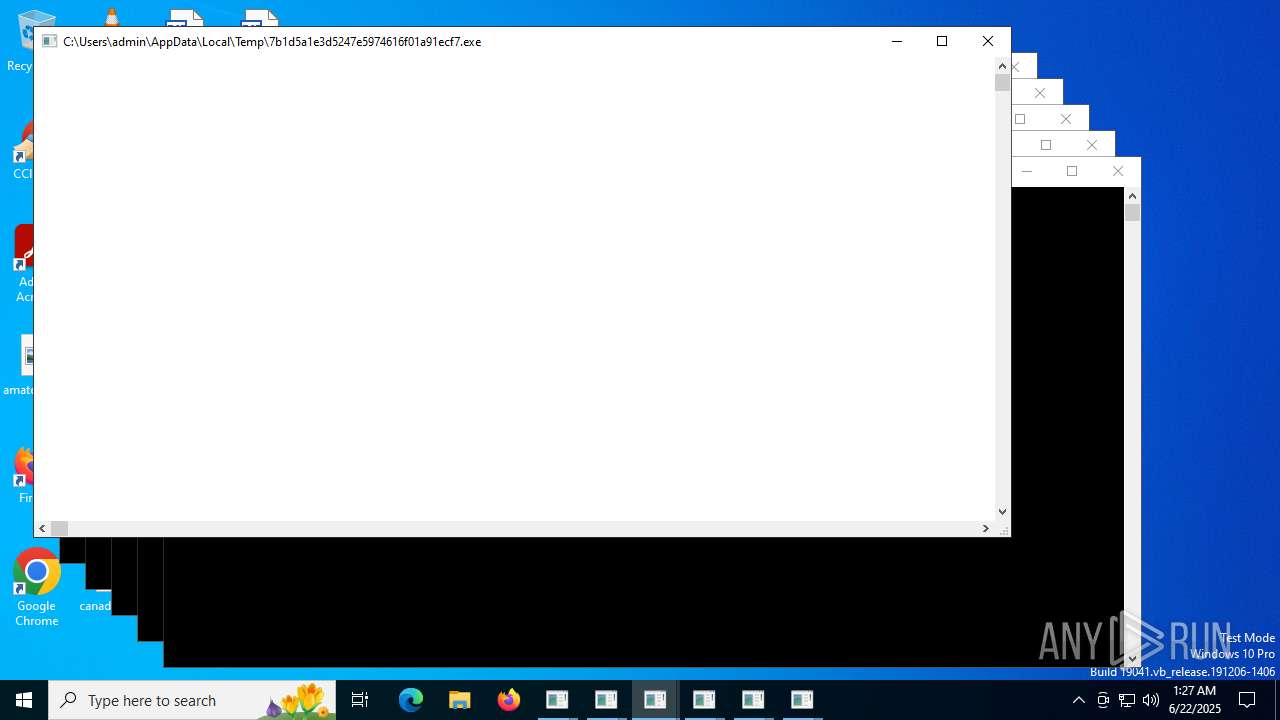The image size is (1280, 720).
Task: Open Task View on the taskbar
Action: [x=360, y=700]
